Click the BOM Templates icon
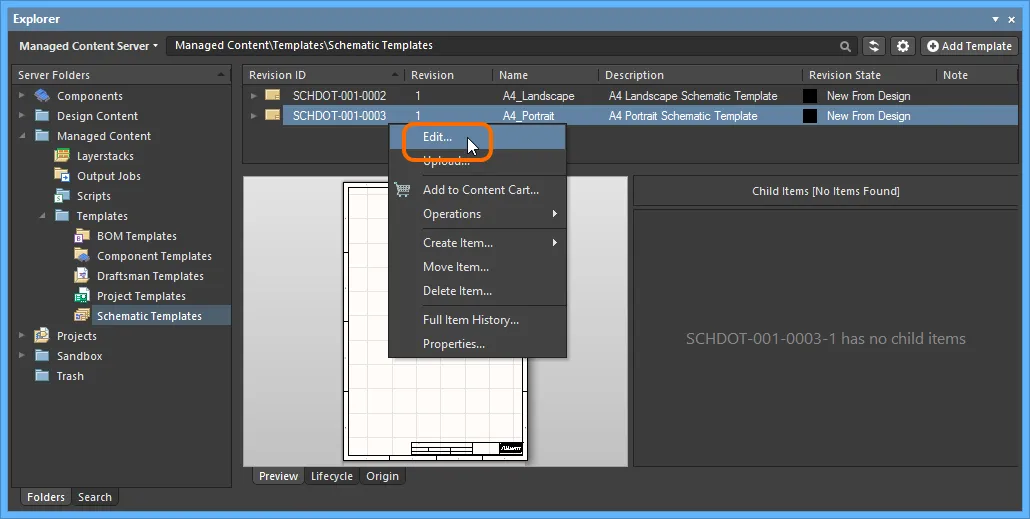 [82, 236]
